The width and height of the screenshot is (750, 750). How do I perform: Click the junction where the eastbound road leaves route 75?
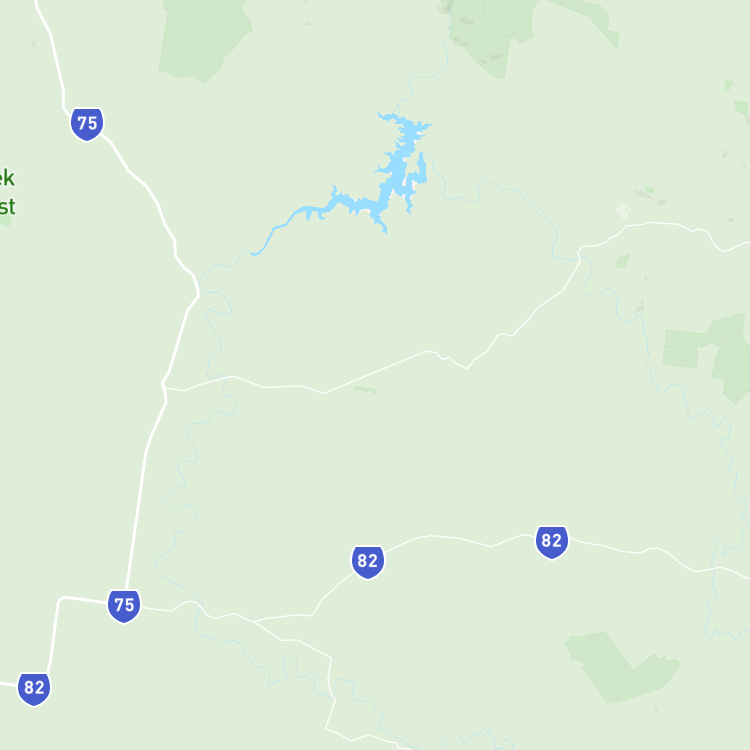[x=164, y=384]
